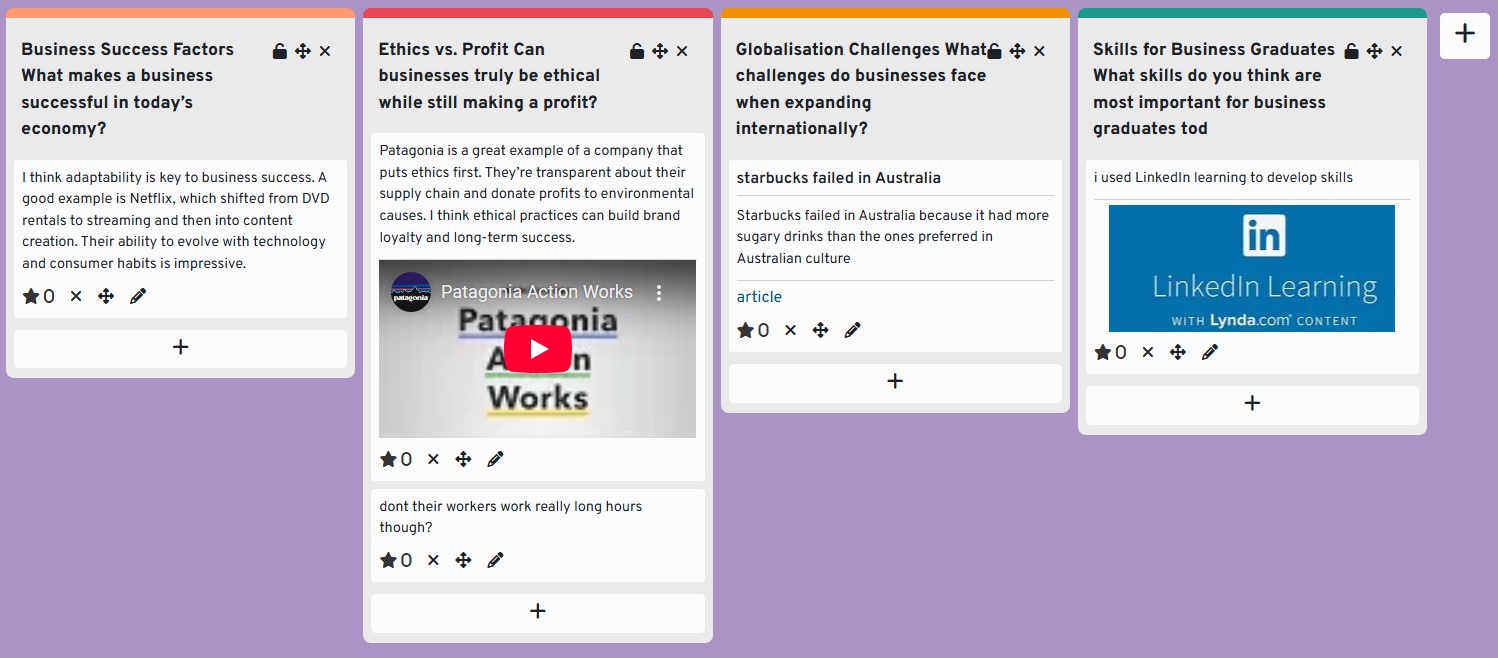
Task: Play the Patagonia Action Works video
Action: [537, 349]
